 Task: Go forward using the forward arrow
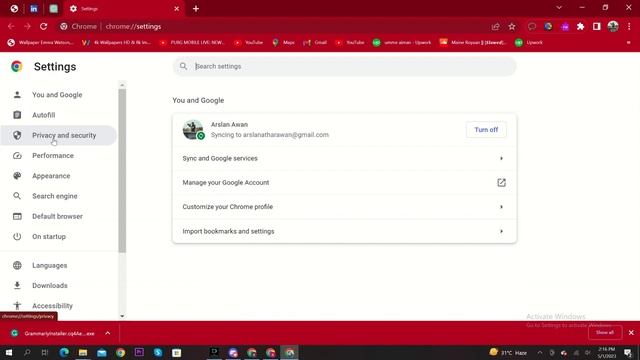point(27,27)
